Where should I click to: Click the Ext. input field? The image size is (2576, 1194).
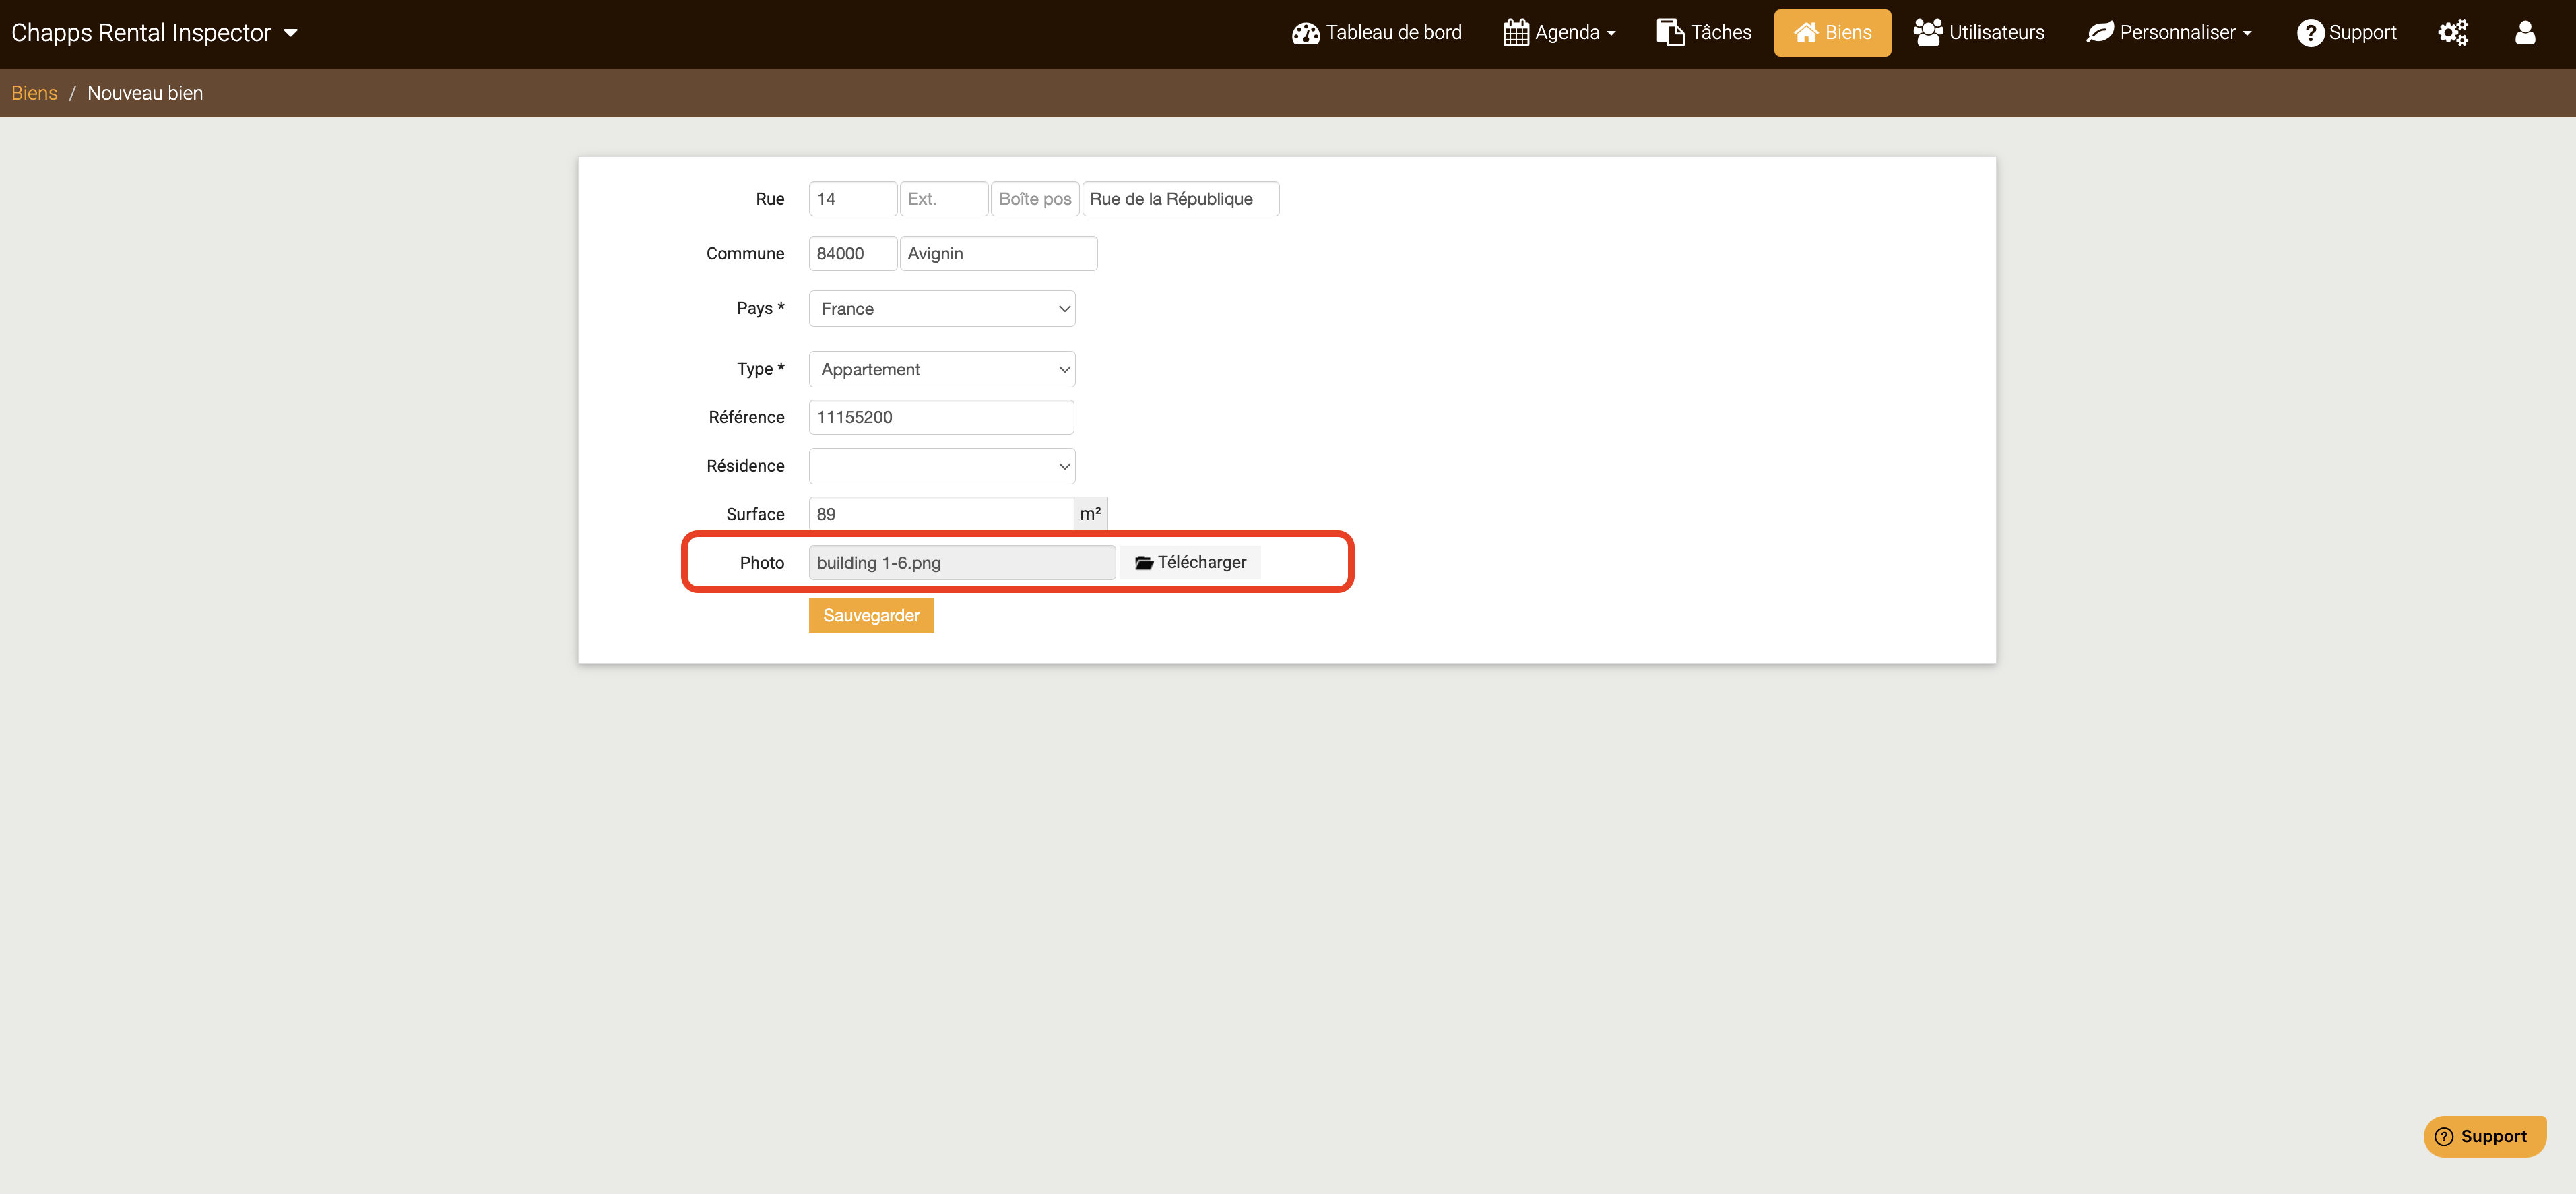944,199
